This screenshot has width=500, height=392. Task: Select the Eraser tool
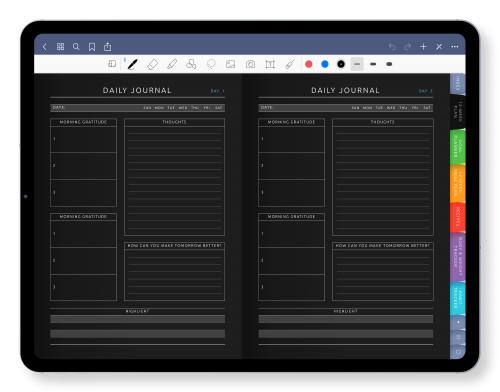[x=152, y=64]
